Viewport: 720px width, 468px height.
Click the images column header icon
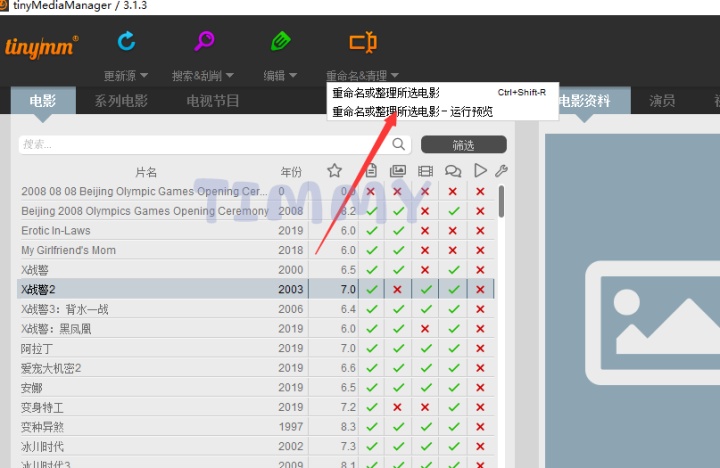(398, 171)
